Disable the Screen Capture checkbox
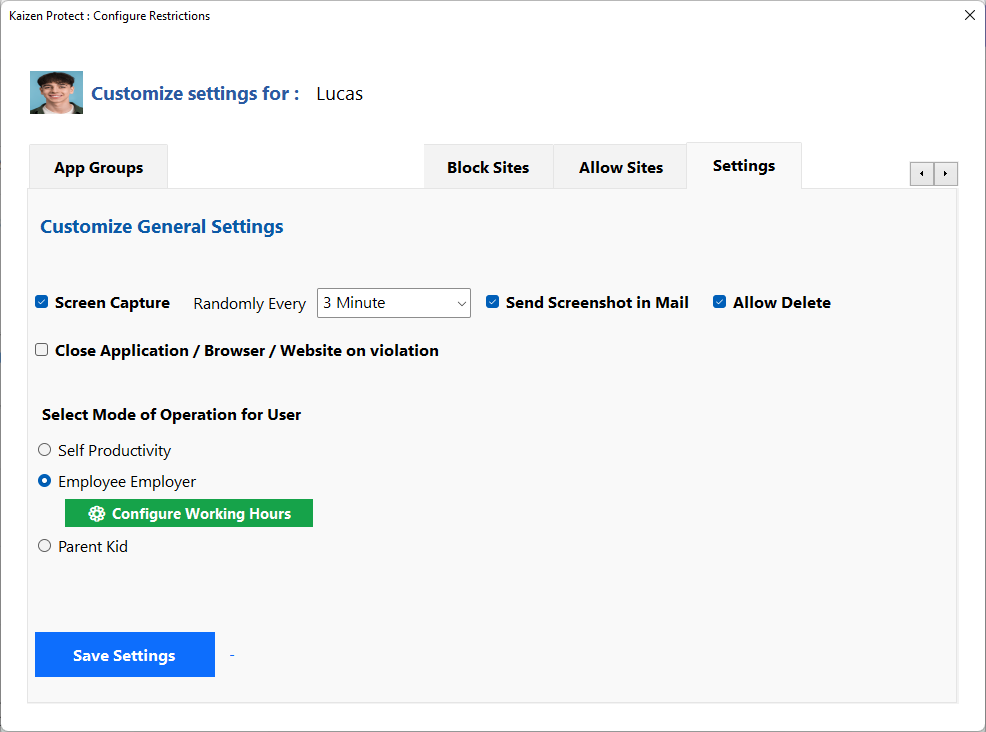Screen dimensions: 986x732 pyautogui.click(x=42, y=302)
